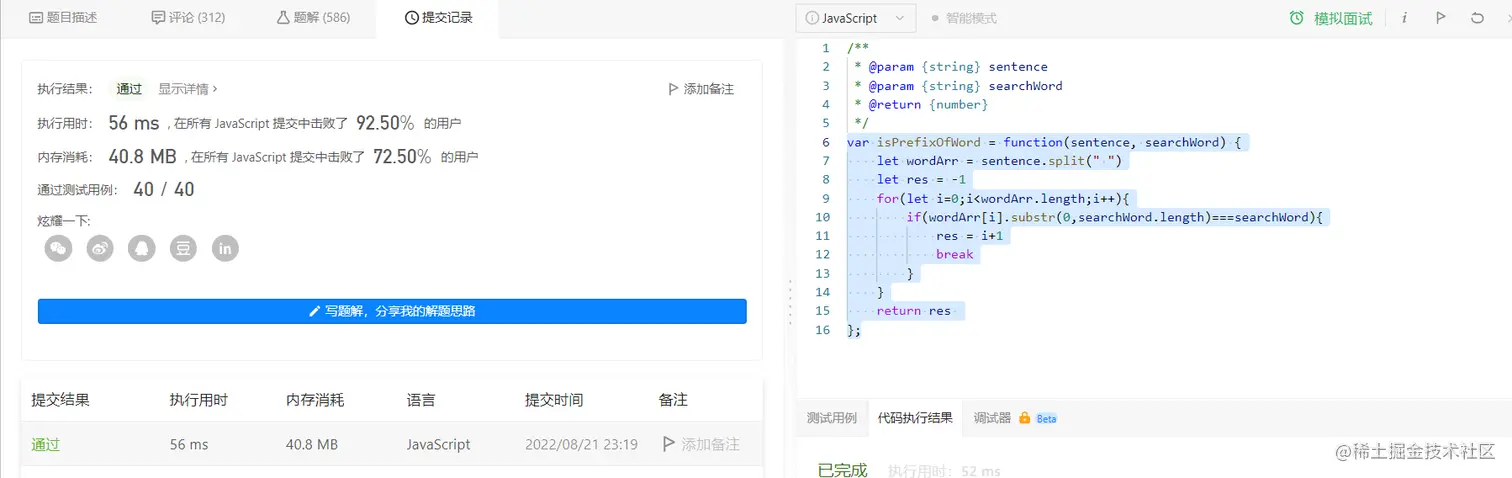Open the 题解 (586) tab
Screen dimensions: 1512x478
click(x=313, y=18)
